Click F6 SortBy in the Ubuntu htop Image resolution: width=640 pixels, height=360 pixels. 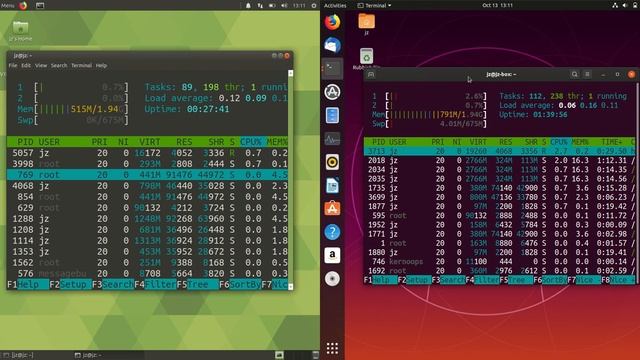pyautogui.click(x=550, y=280)
